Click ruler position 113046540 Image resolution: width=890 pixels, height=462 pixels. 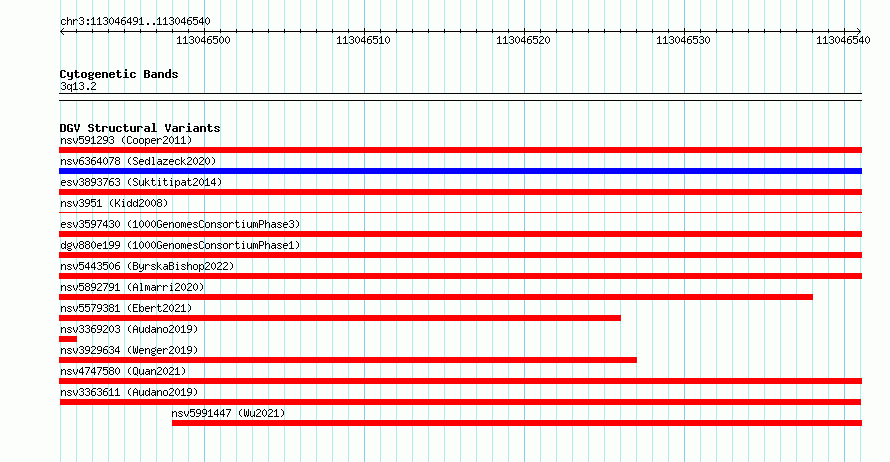tap(843, 40)
